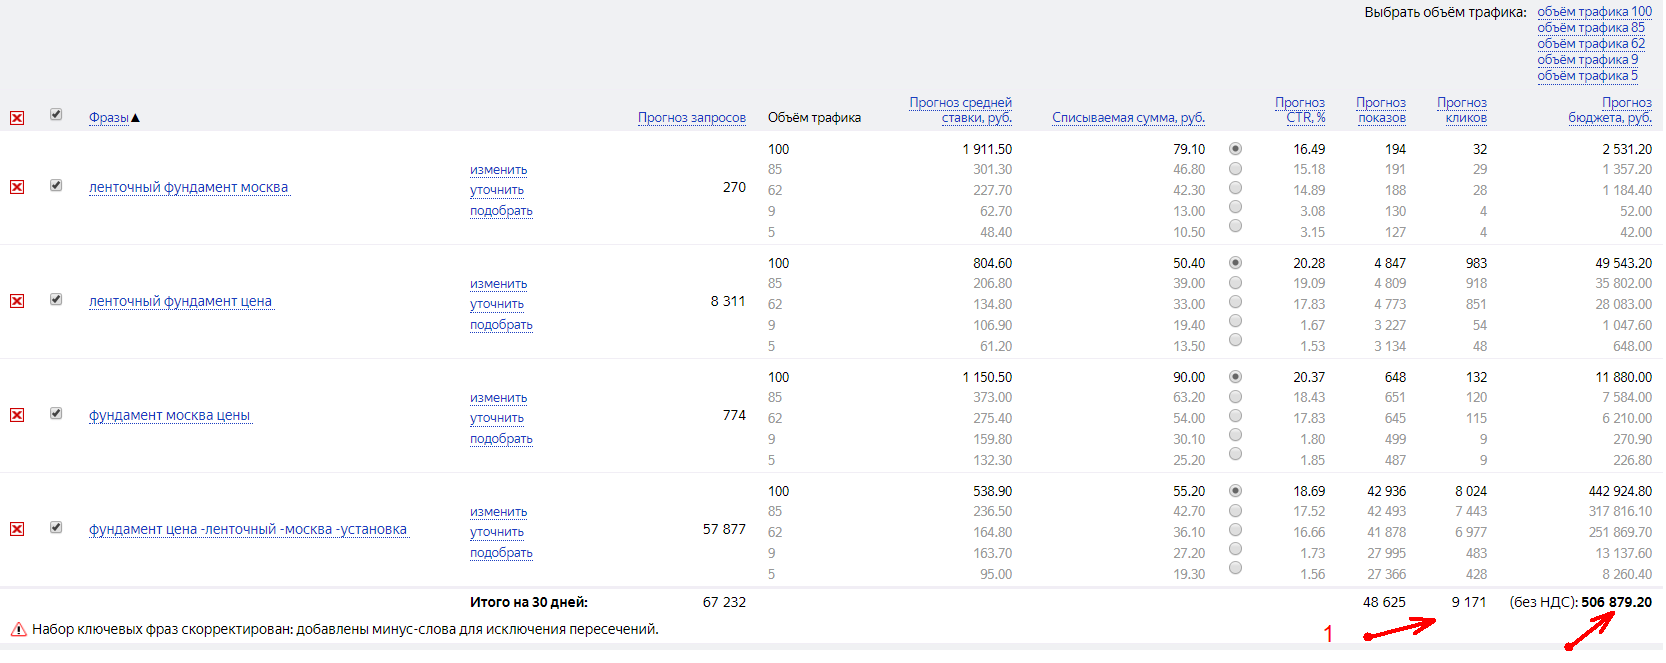Select traffic 9 radio for 'ленточный фундамент москва'

pos(1235,206)
